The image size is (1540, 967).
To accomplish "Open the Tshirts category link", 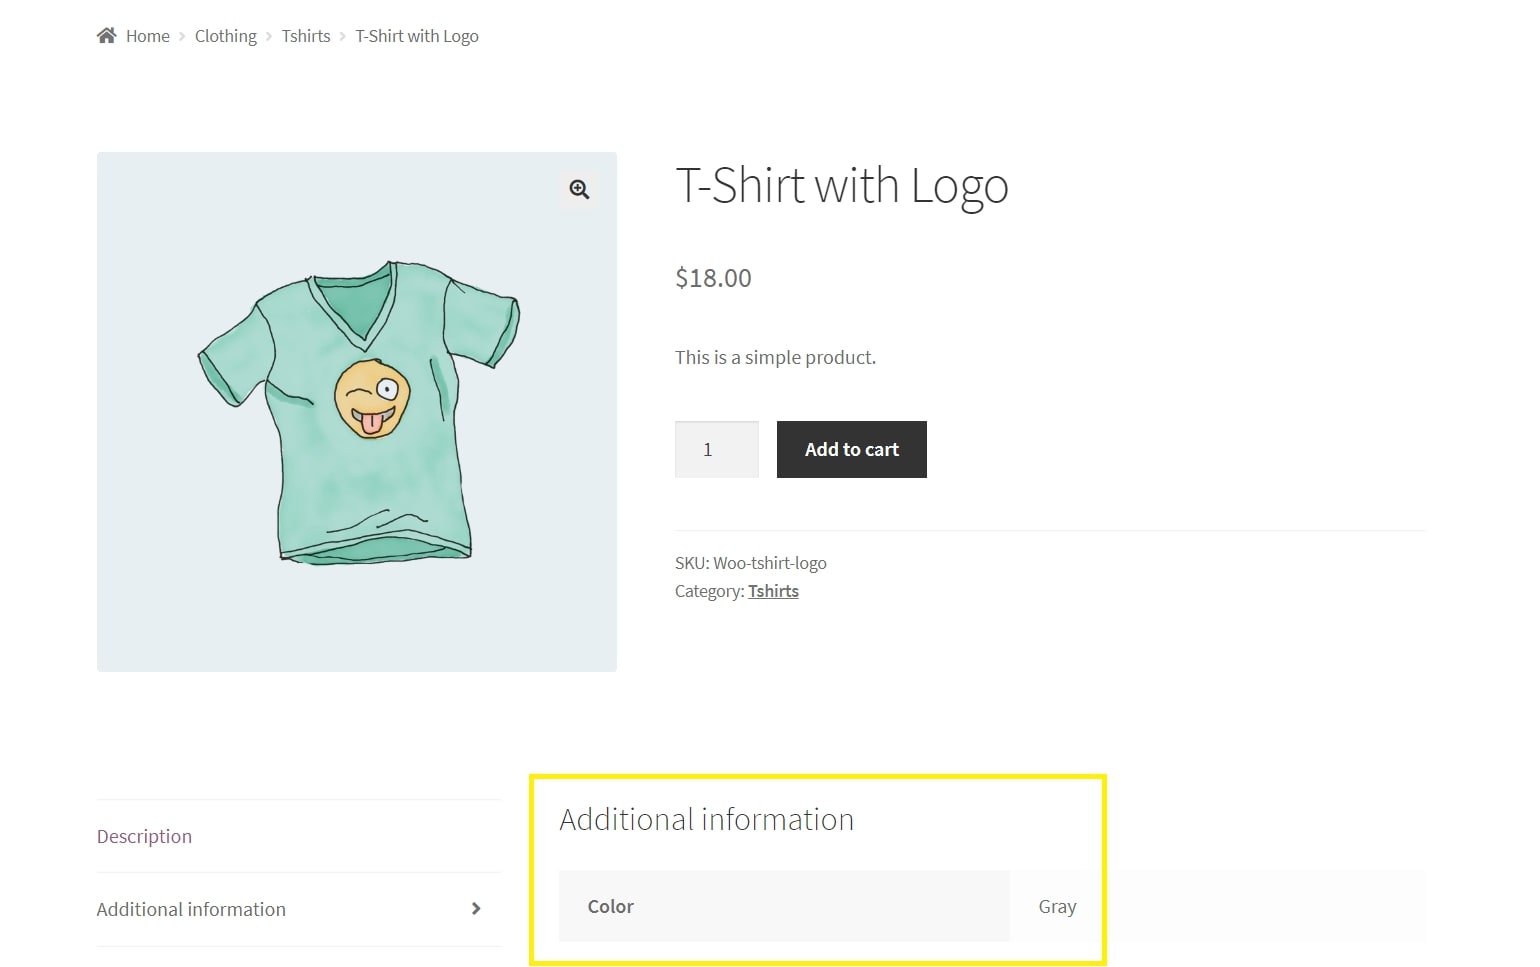I will point(773,590).
